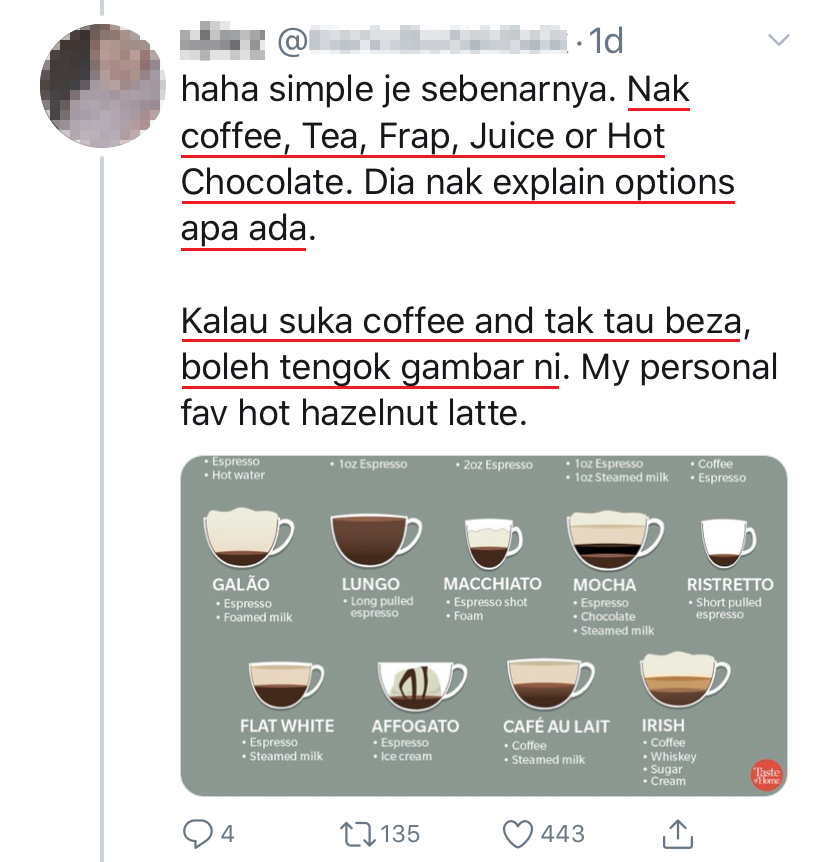This screenshot has width=828, height=862.
Task: Click the 1d timestamp link
Action: coord(606,41)
